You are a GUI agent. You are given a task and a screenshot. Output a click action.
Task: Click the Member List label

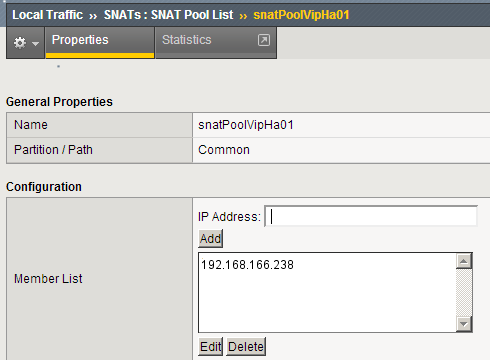pyautogui.click(x=48, y=279)
